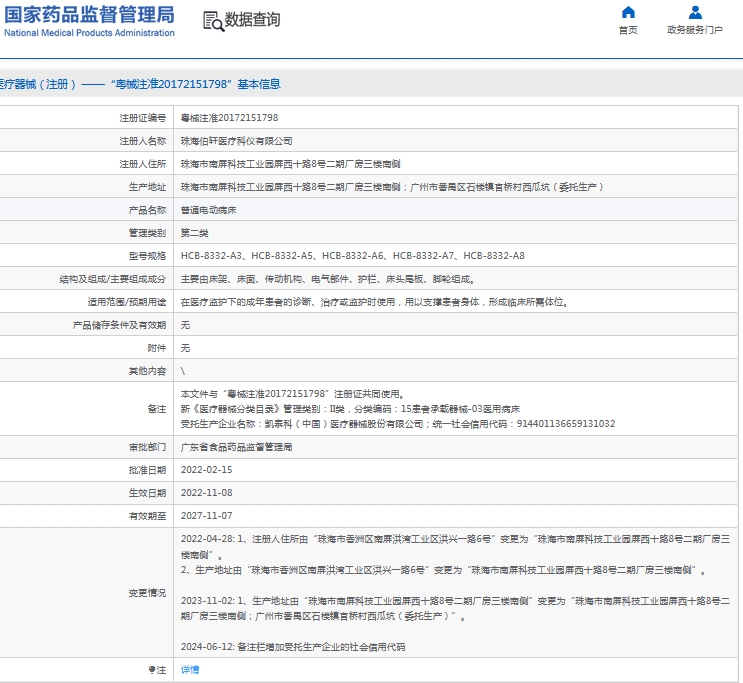Click the 备注 line mentioning 15患者承载器械-03医用病床
This screenshot has height=683, width=743.
(350, 409)
